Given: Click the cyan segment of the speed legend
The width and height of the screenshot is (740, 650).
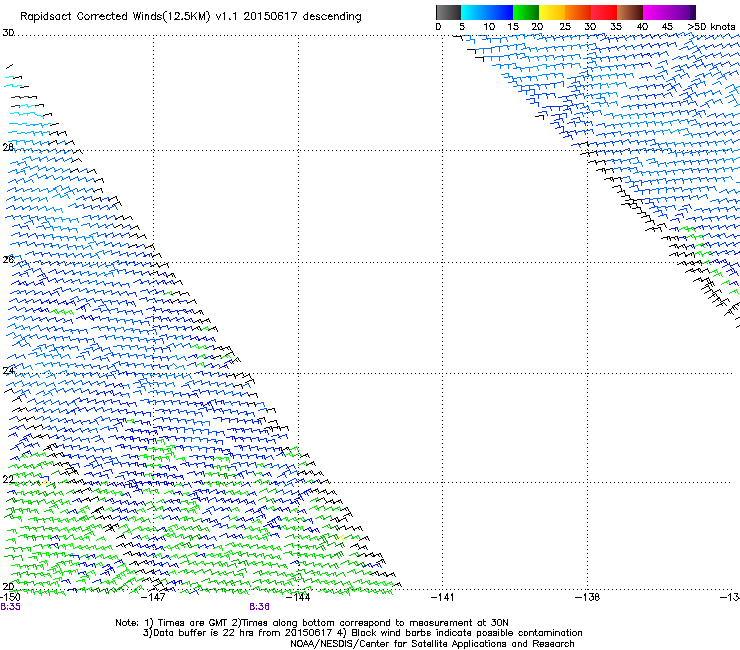Looking at the screenshot, I should tap(474, 12).
